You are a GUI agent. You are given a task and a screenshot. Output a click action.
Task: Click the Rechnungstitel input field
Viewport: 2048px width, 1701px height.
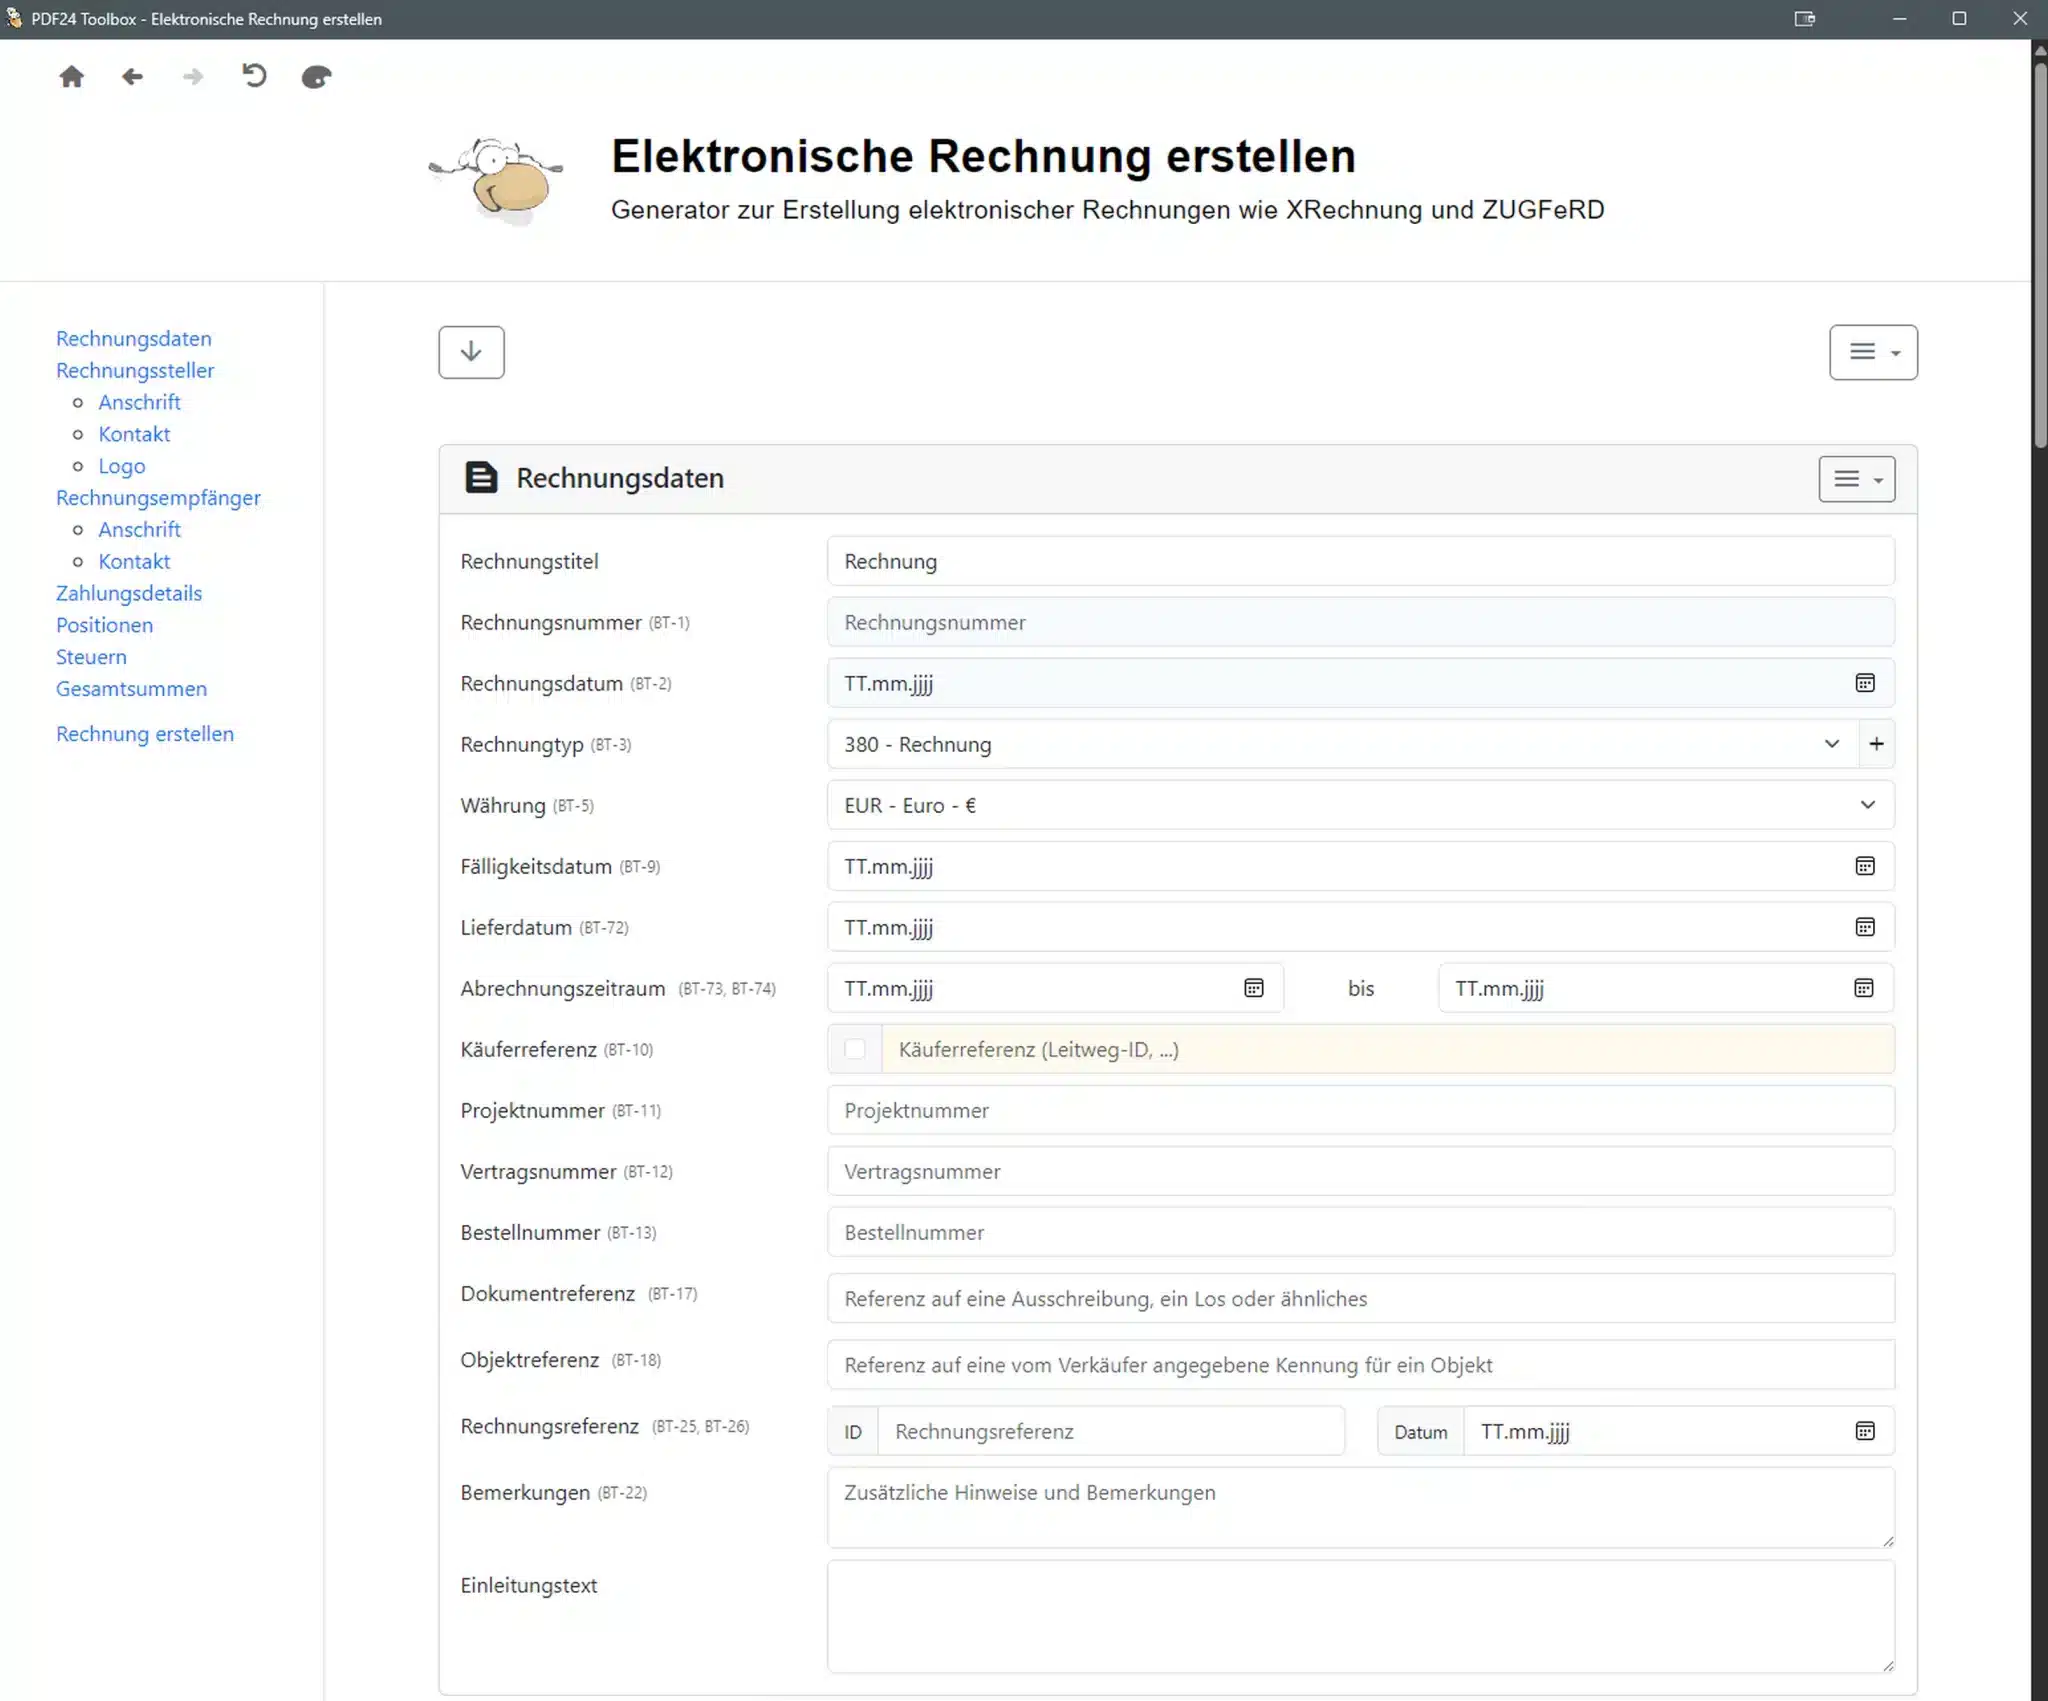[1361, 561]
